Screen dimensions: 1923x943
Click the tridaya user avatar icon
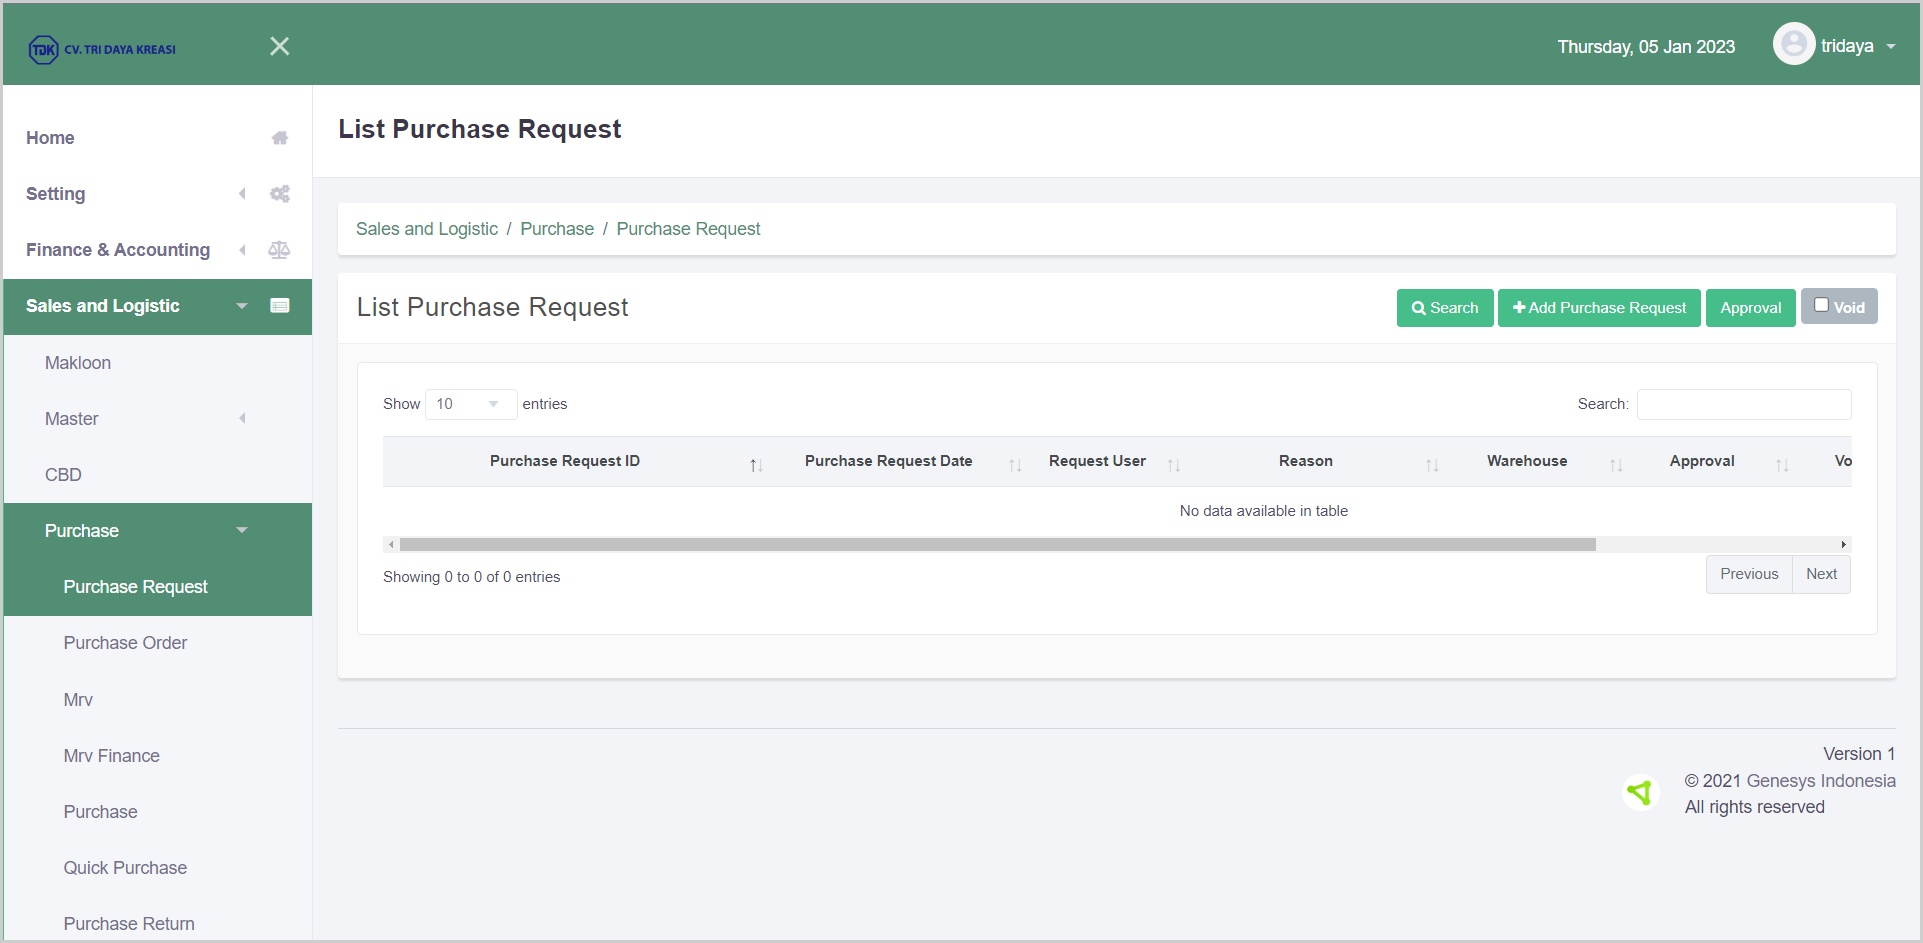coord(1793,45)
